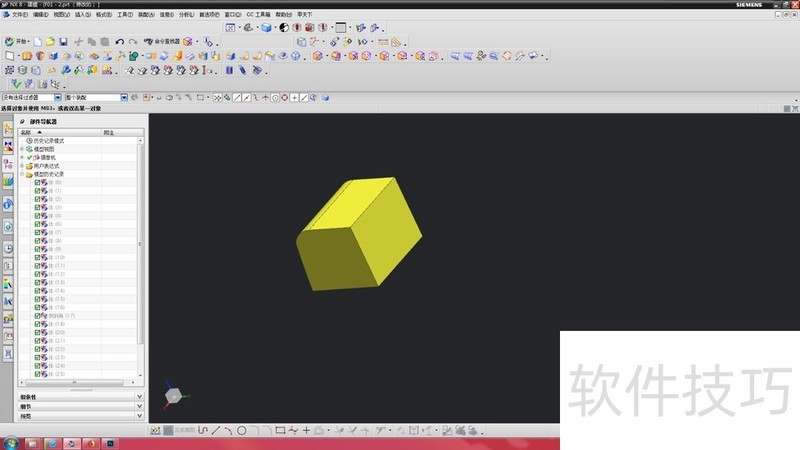Click the circle tool in bottom sketch toolbar
The image size is (800, 450).
tap(242, 431)
